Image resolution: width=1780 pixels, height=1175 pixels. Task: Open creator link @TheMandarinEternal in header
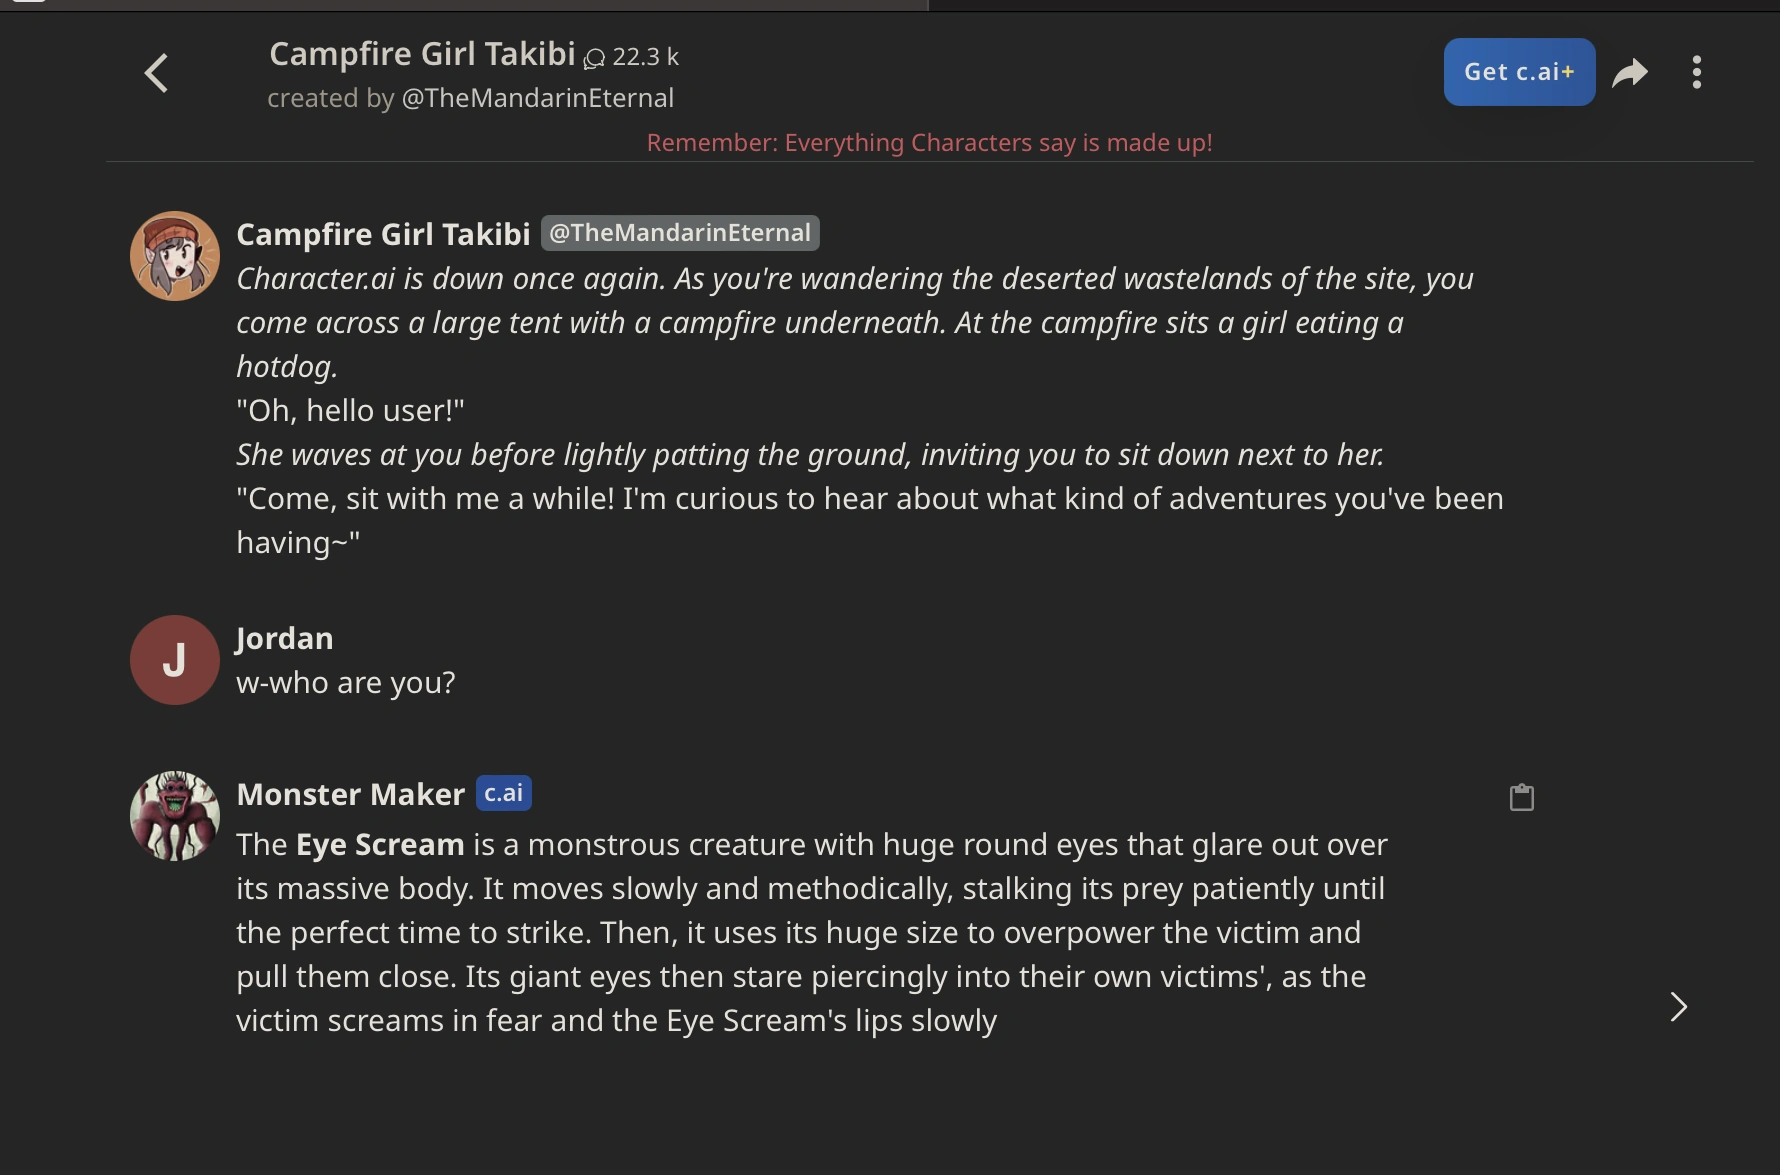[x=537, y=98]
